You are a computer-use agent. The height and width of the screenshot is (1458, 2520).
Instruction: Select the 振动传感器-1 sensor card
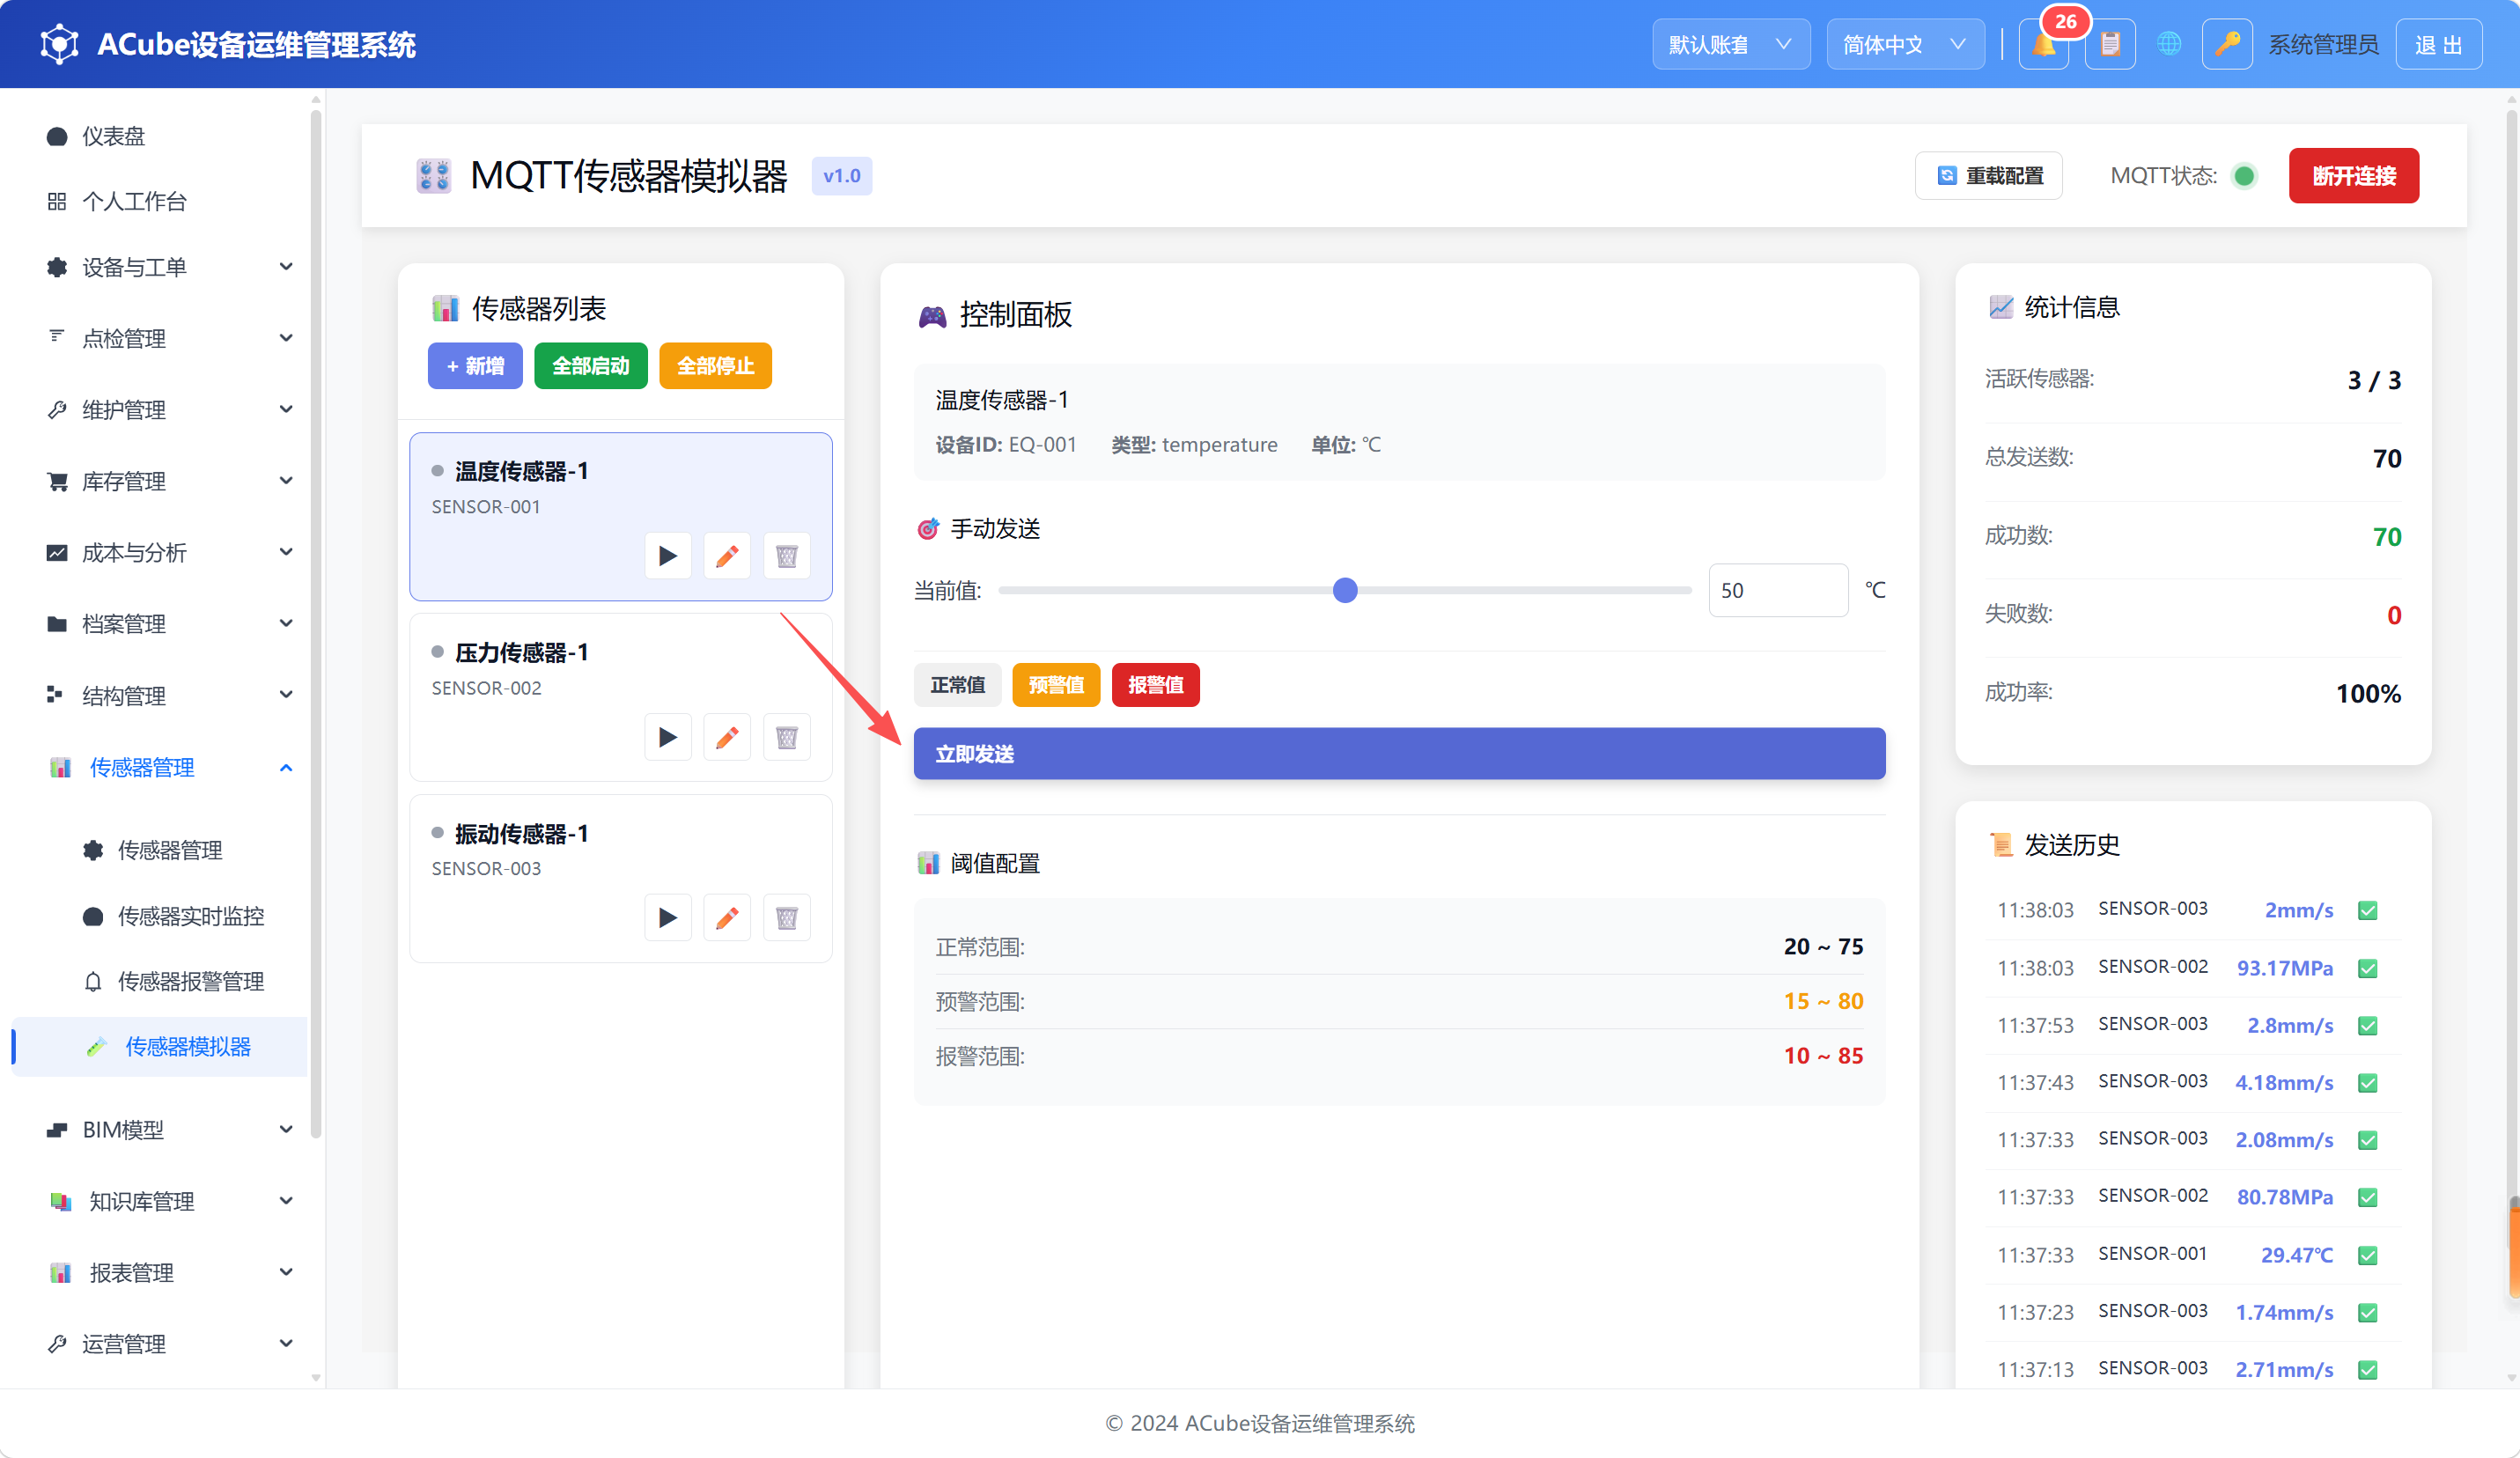(621, 878)
